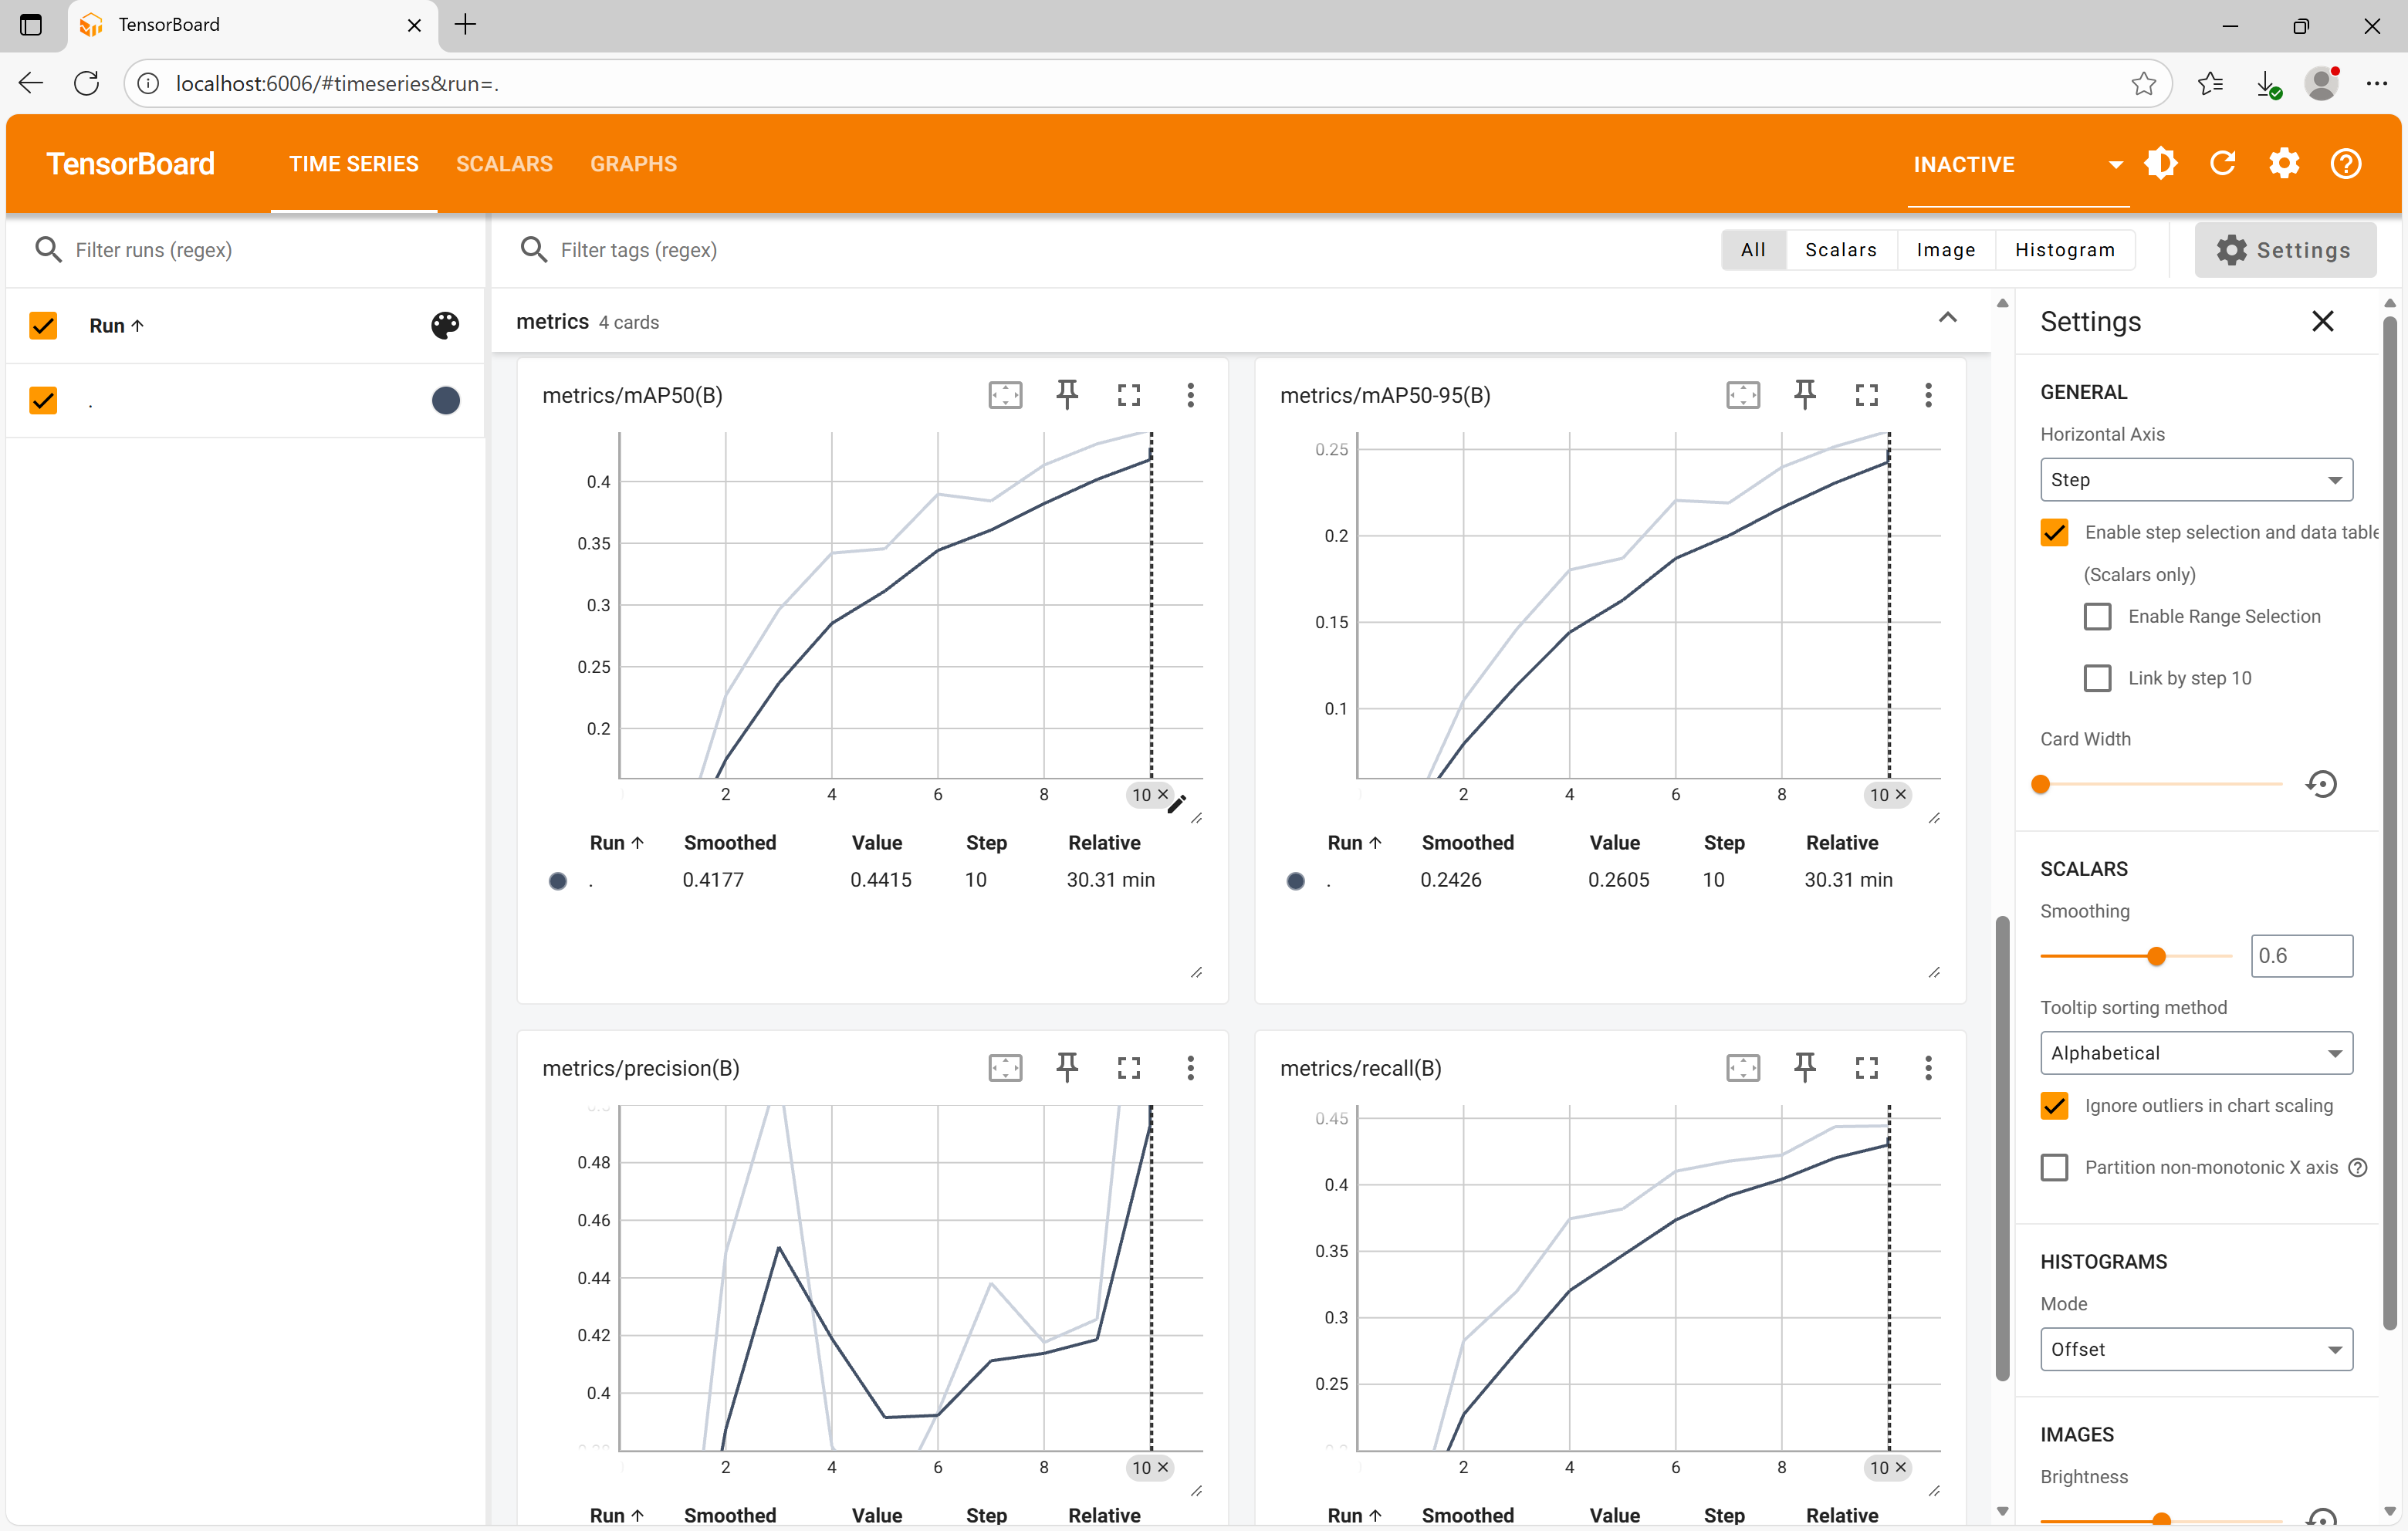Reload data with the refresh icon

(x=2222, y=164)
